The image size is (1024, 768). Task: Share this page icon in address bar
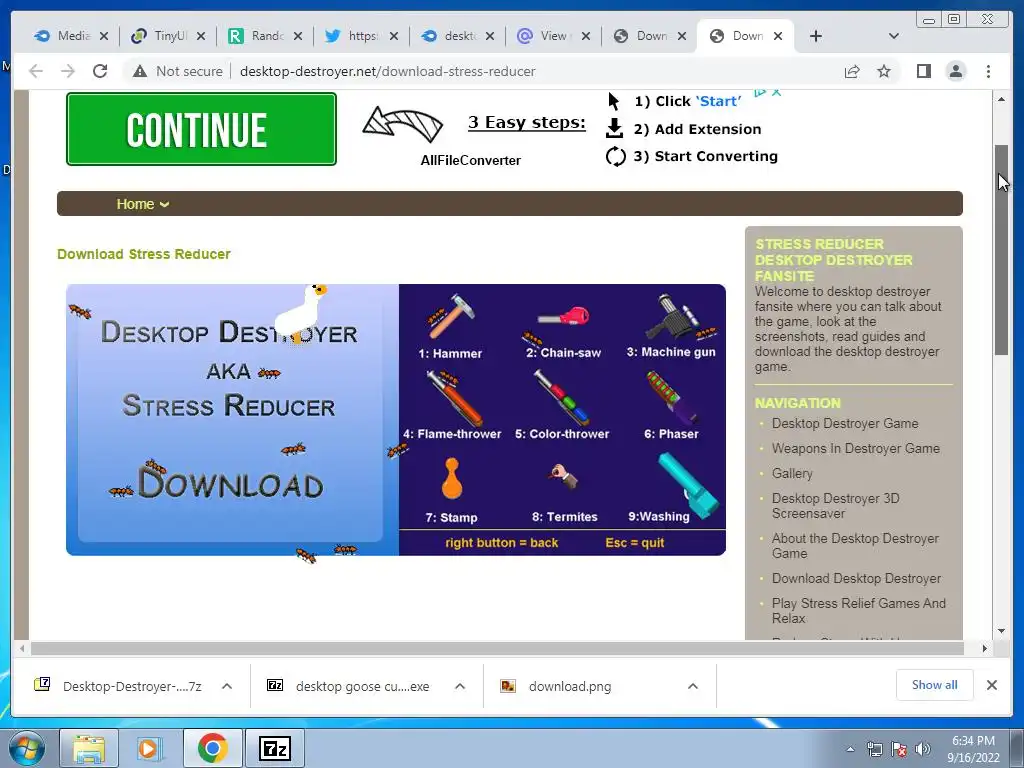pyautogui.click(x=852, y=71)
